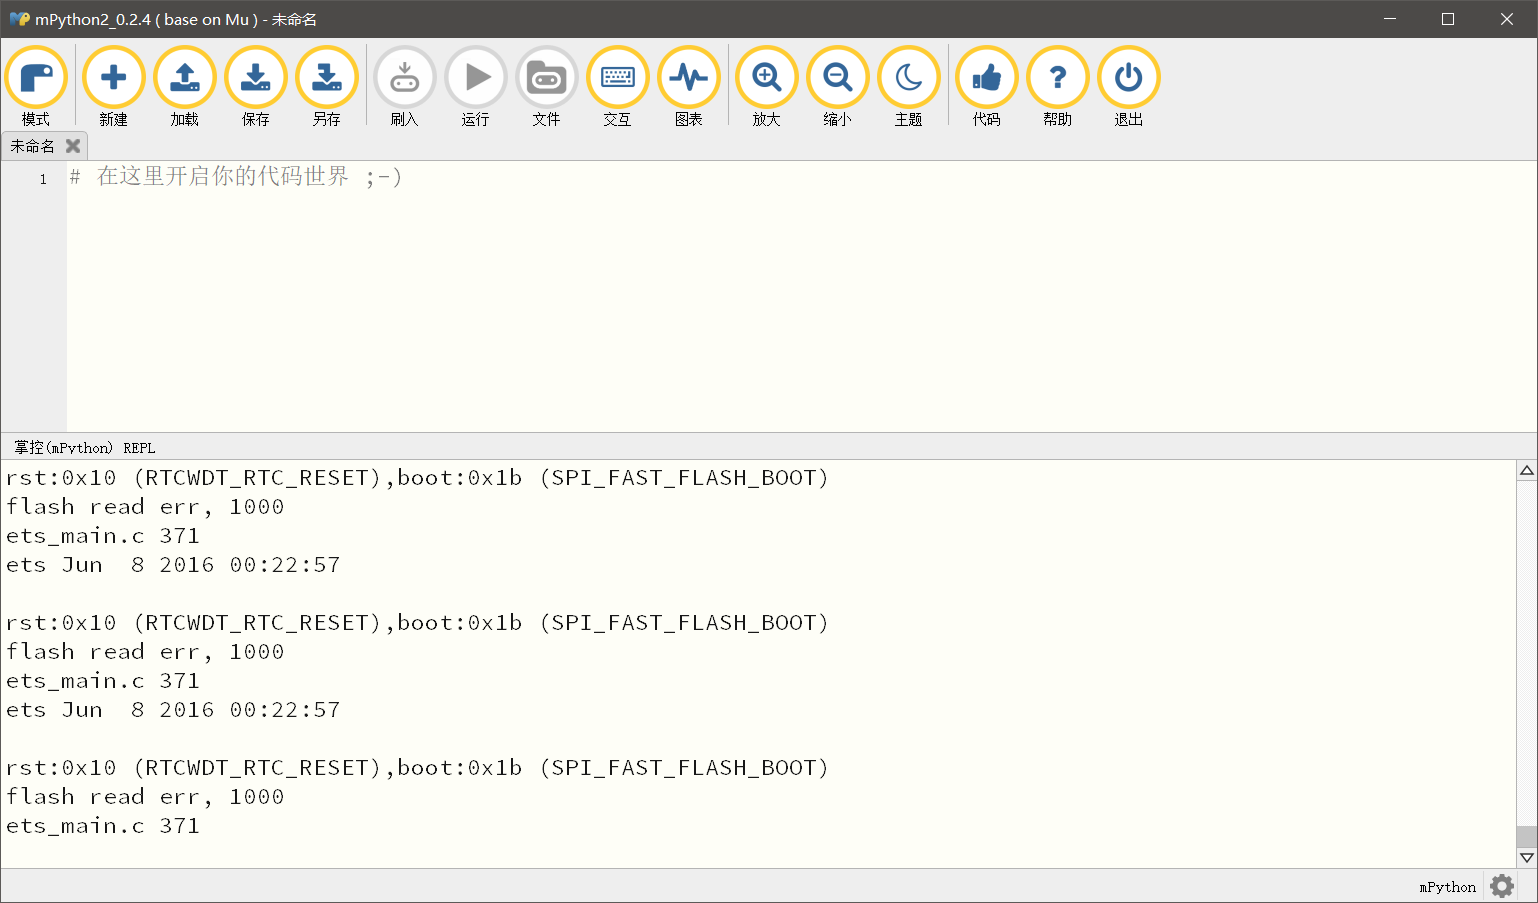Open settings gear in status bar
The width and height of the screenshot is (1538, 903).
1502,886
